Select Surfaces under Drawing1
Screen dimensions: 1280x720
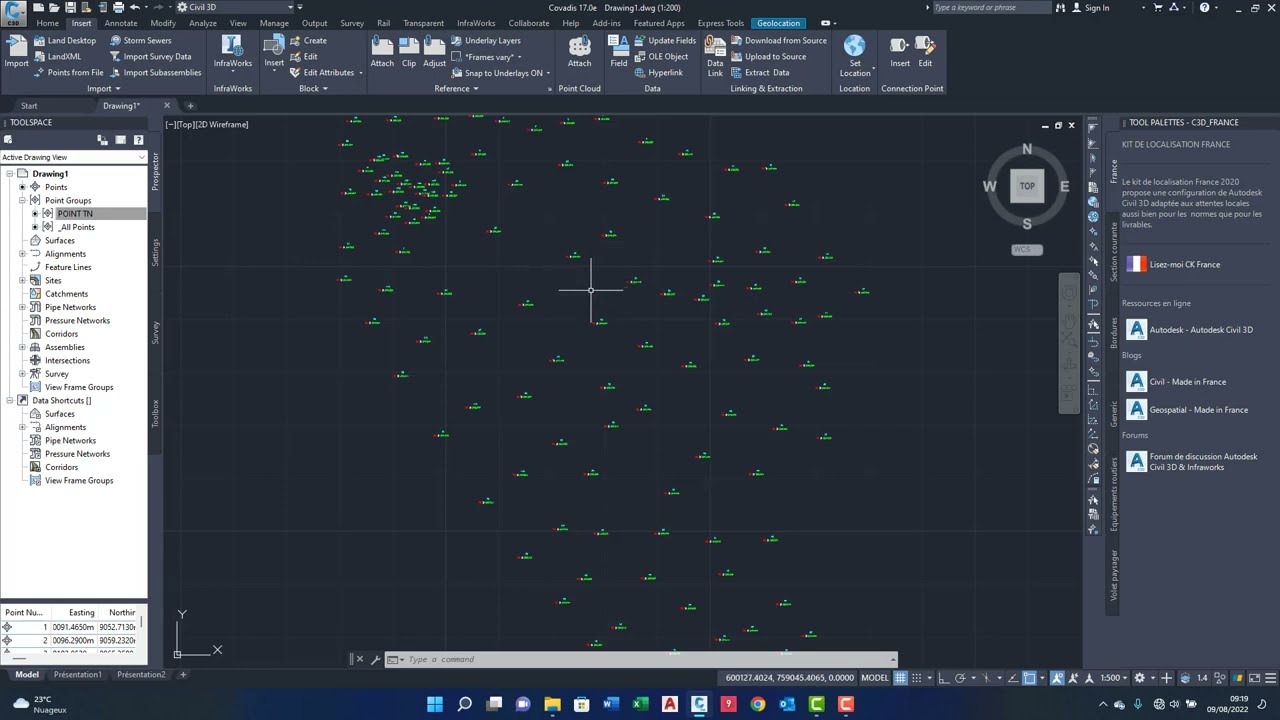pos(59,241)
